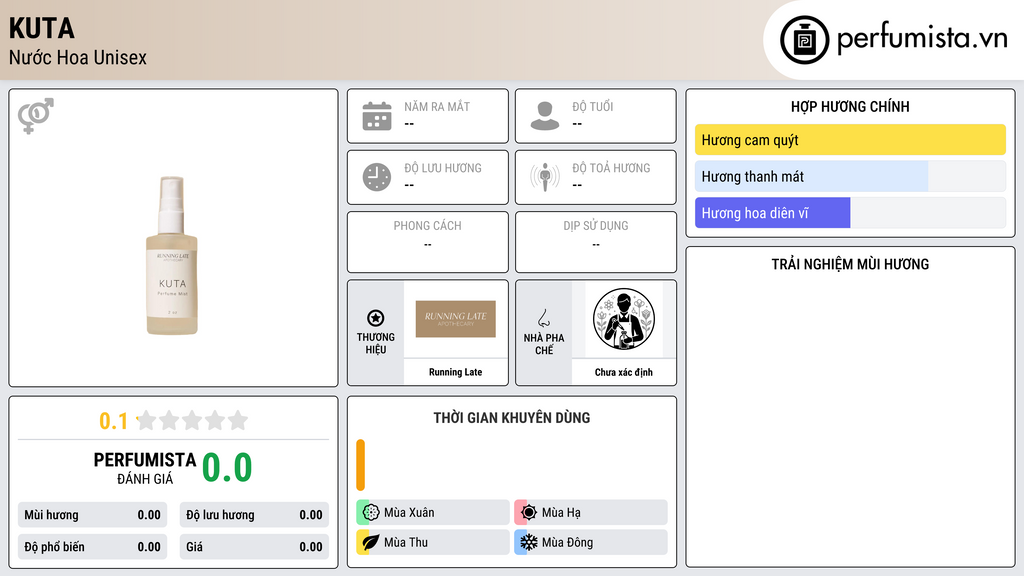This screenshot has height=576, width=1024.
Task: Click the Chưa xác định perfumer label
Action: (624, 372)
